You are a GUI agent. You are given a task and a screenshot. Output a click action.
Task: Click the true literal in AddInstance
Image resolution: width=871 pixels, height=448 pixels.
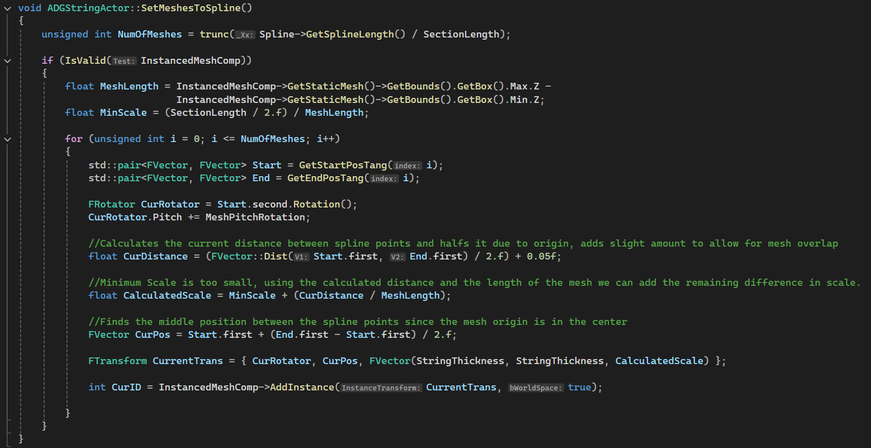579,387
